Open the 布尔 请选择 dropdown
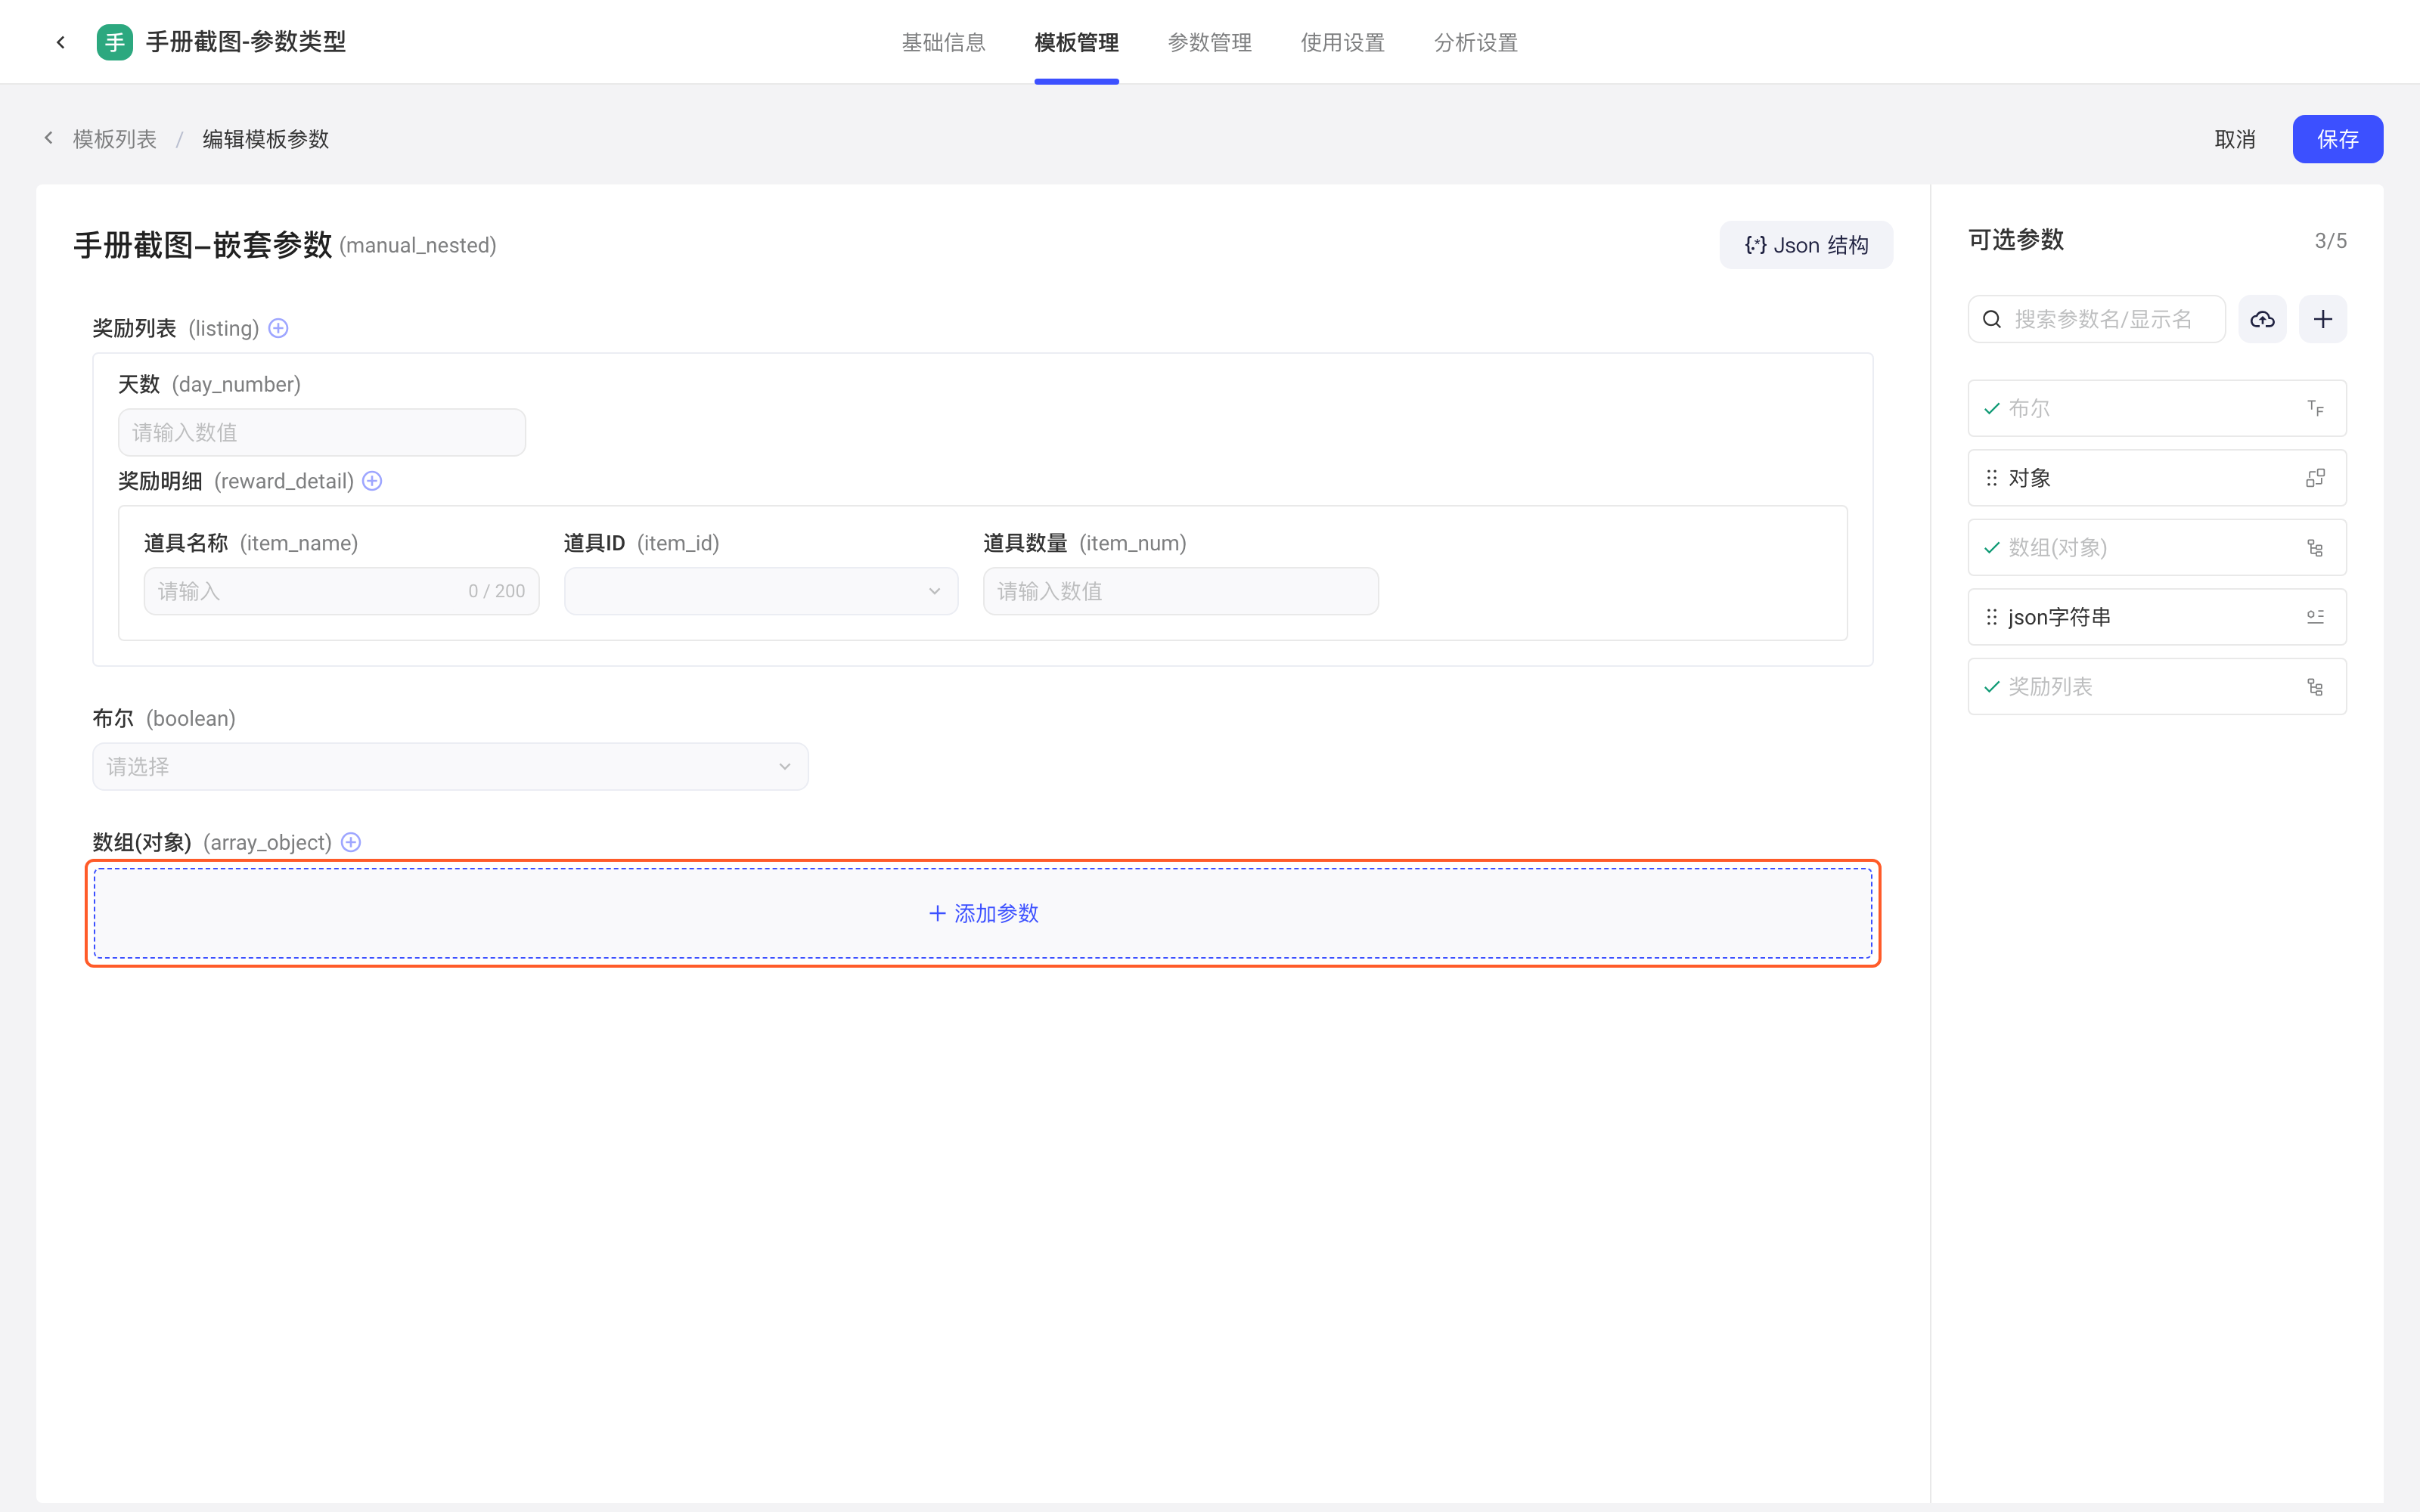 450,766
